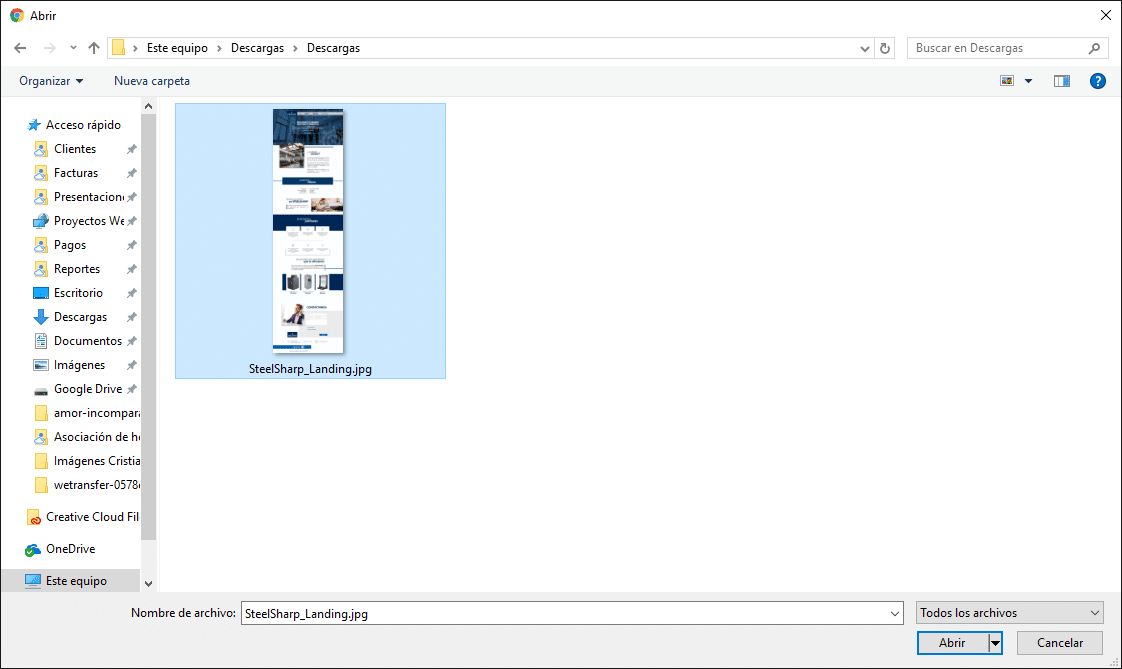Image resolution: width=1122 pixels, height=669 pixels.
Task: Click the address bar folder icon
Action: pos(119,48)
